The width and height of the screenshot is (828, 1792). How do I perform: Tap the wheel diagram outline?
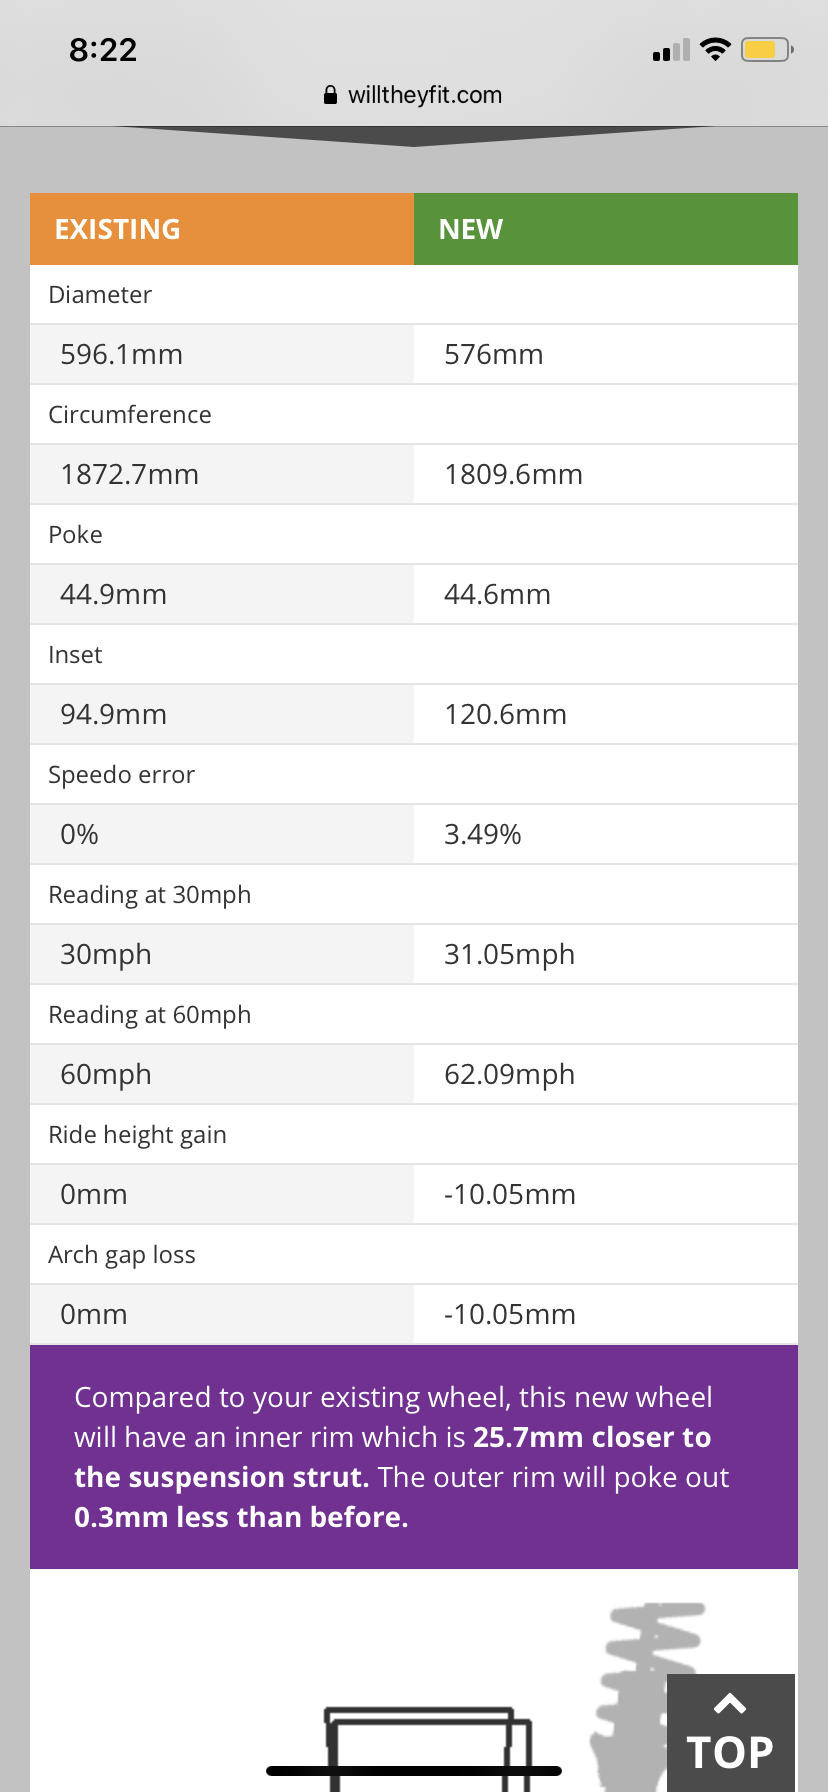428,1749
